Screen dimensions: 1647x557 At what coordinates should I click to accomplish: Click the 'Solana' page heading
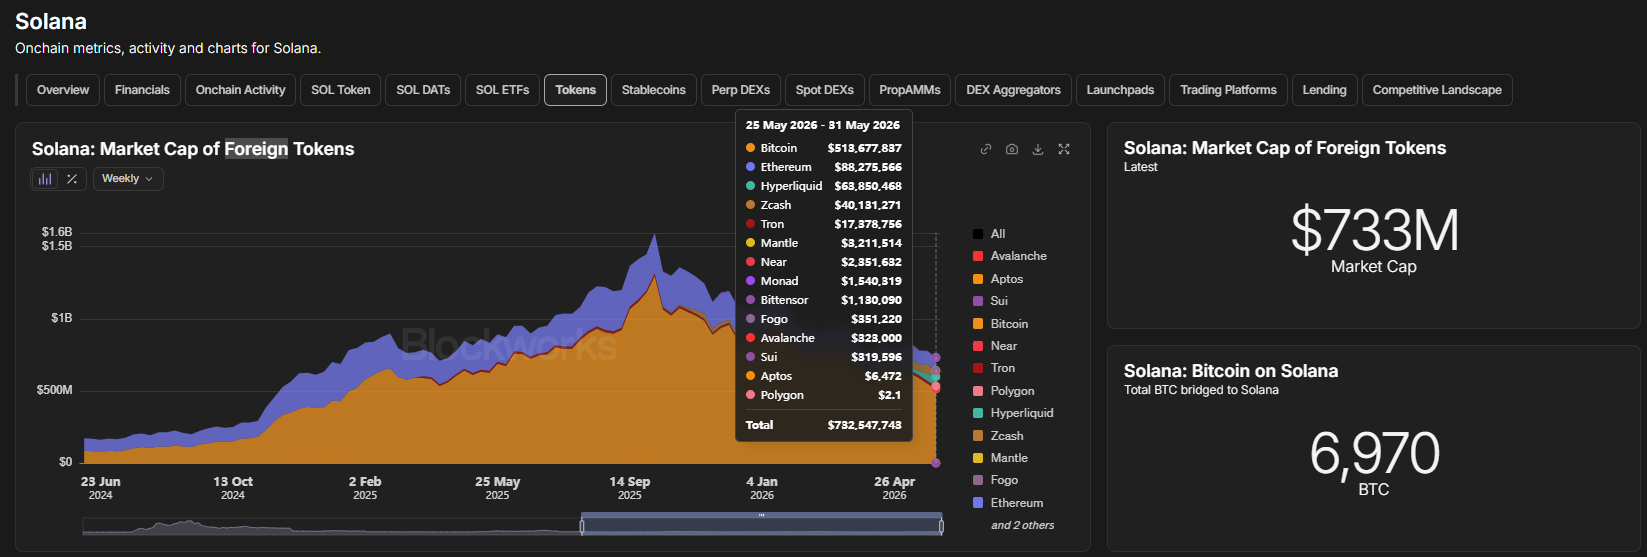(x=51, y=21)
